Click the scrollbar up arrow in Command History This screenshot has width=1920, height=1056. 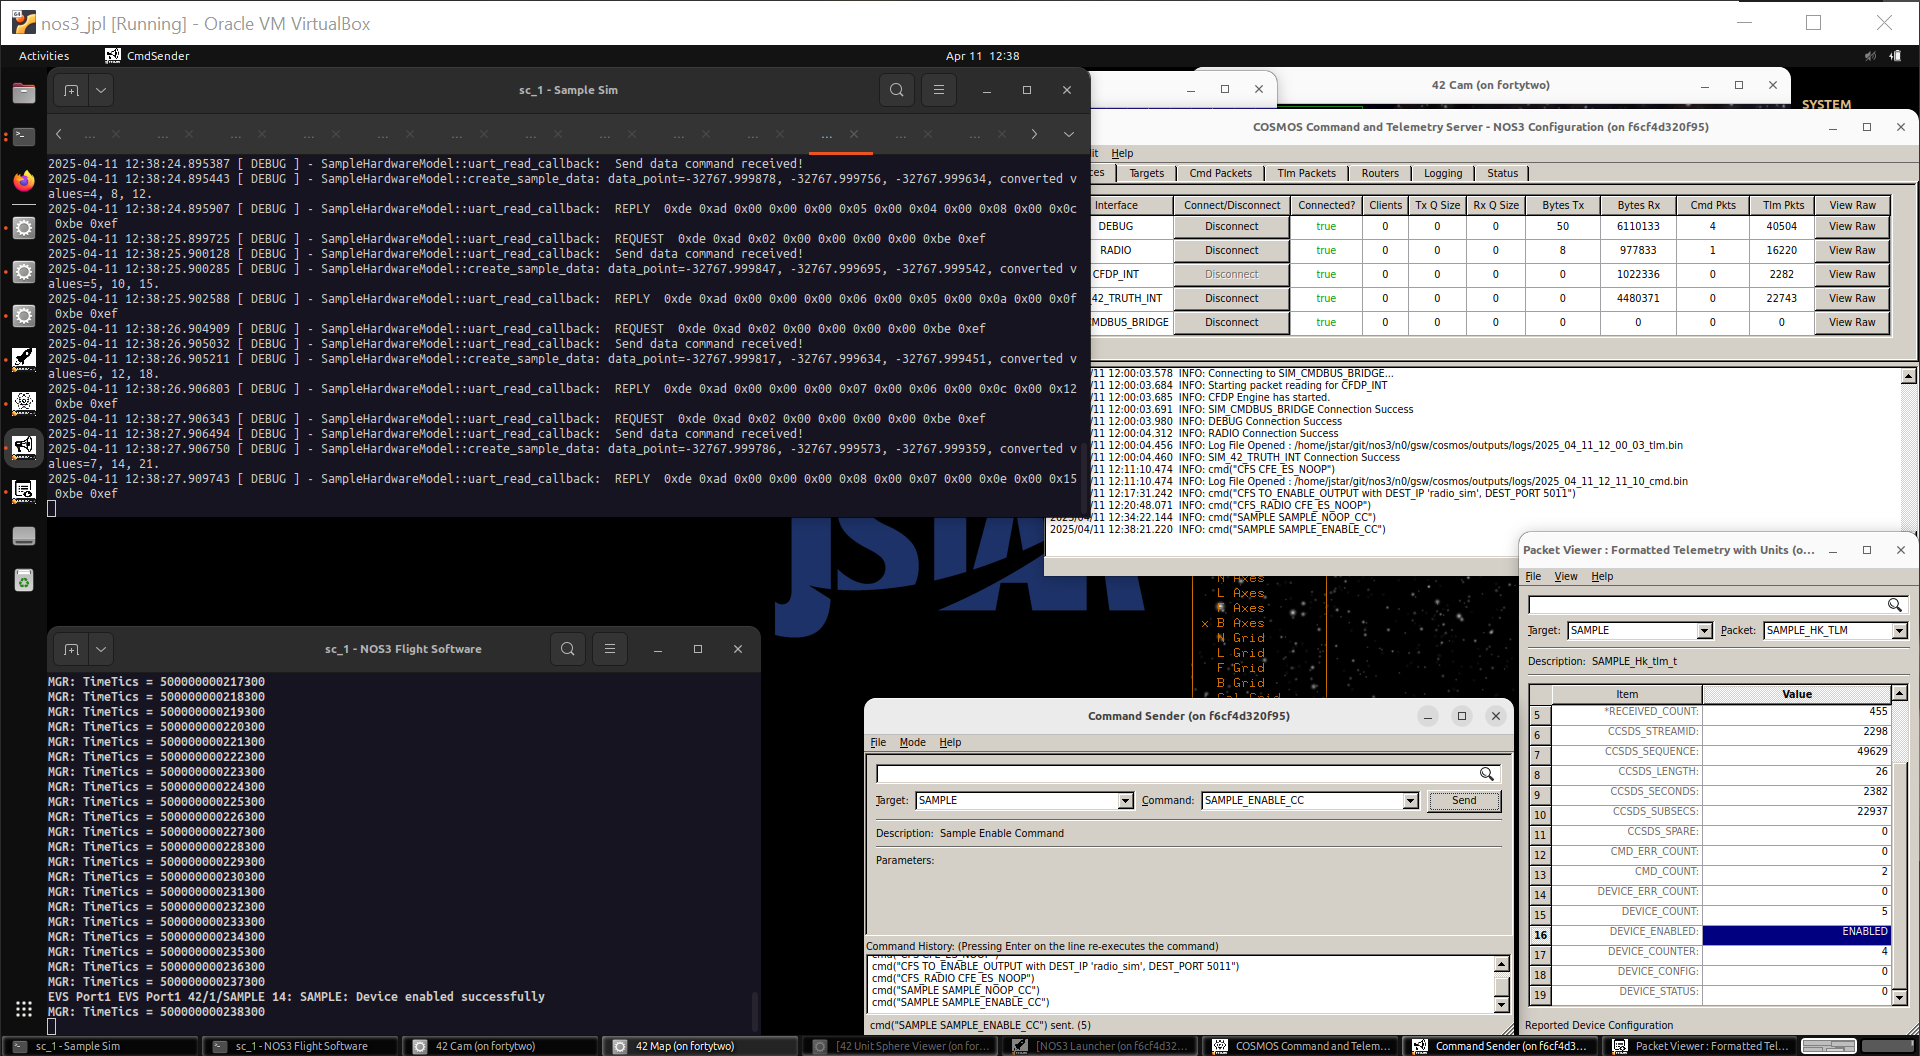[x=1501, y=965]
